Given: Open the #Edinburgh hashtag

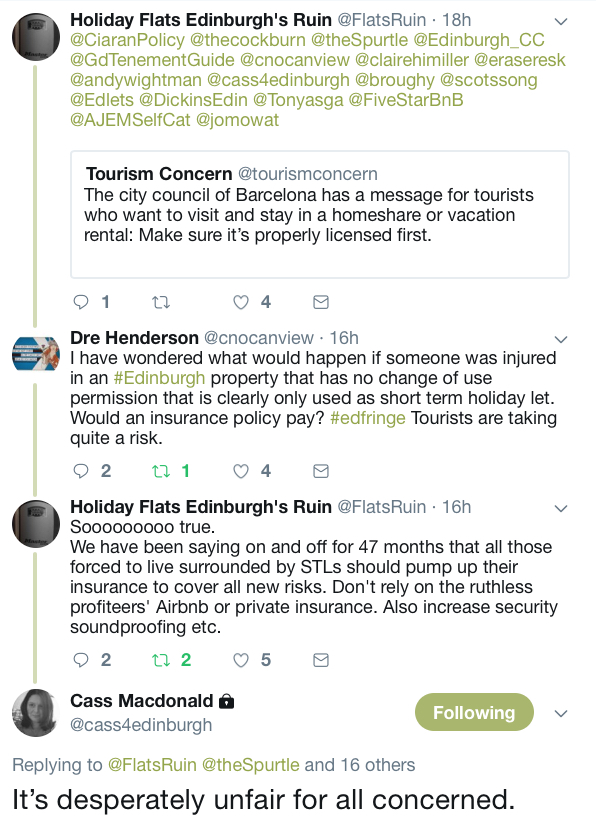Looking at the screenshot, I should point(159,378).
